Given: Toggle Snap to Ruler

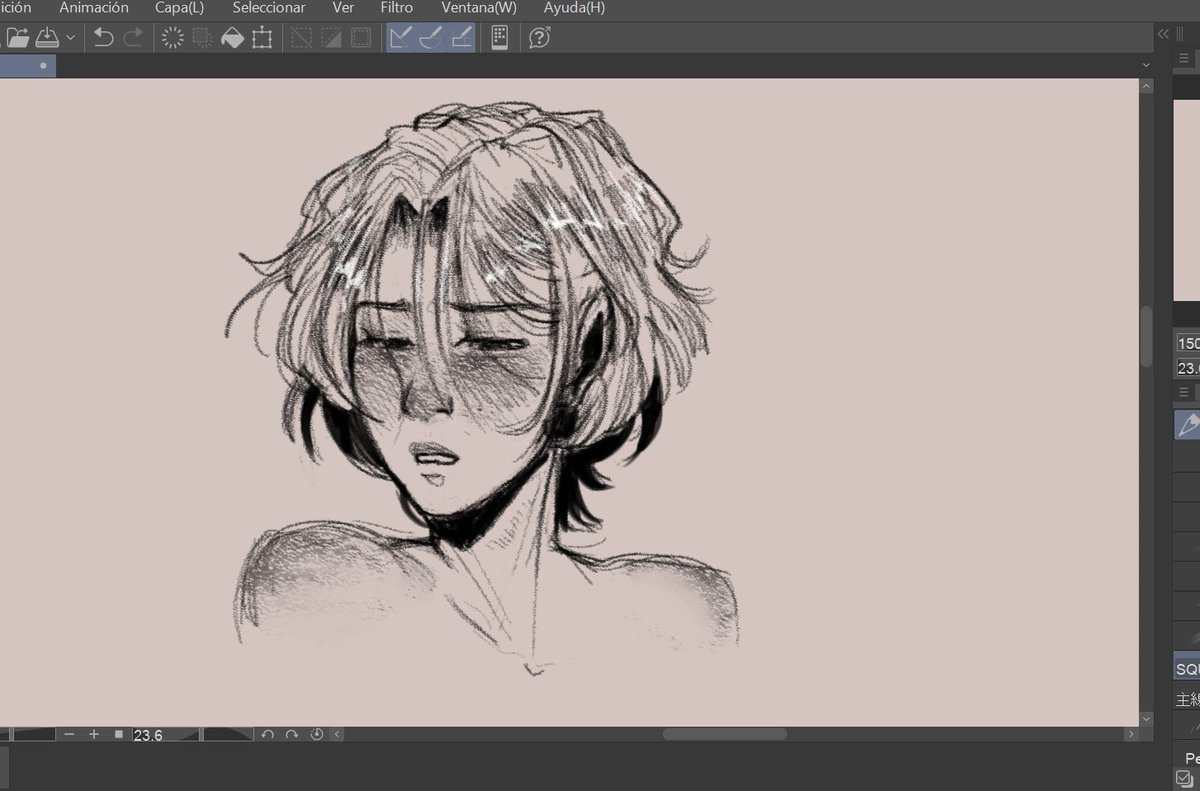Looking at the screenshot, I should [x=402, y=38].
